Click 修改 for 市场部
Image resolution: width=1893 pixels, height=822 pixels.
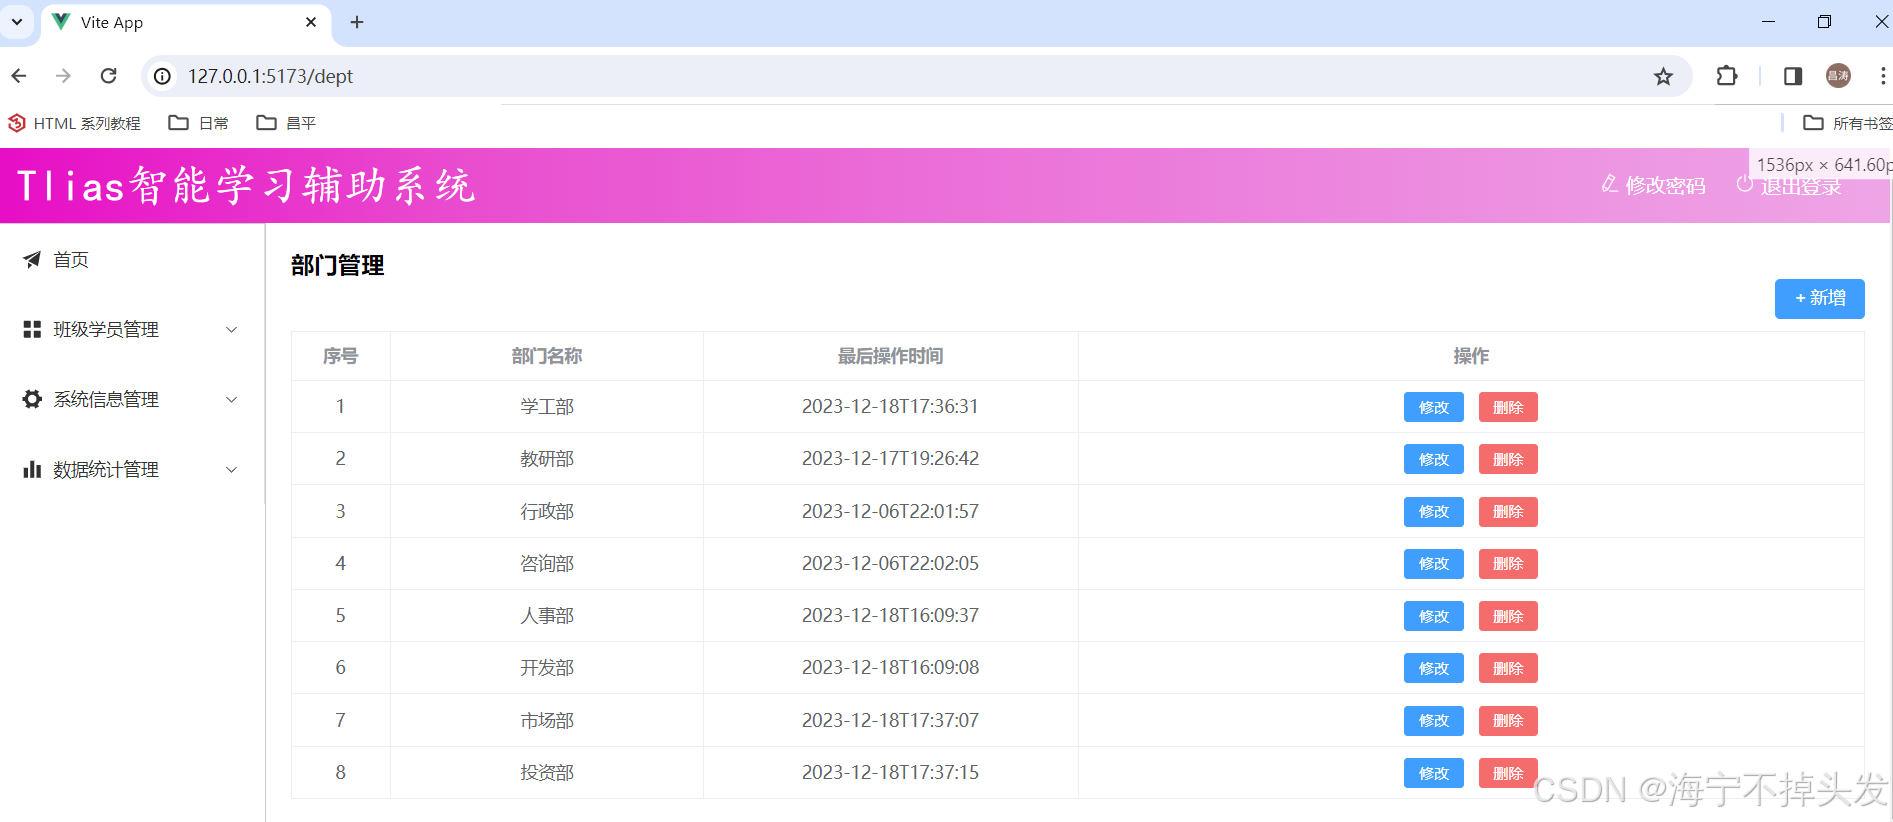tap(1434, 721)
